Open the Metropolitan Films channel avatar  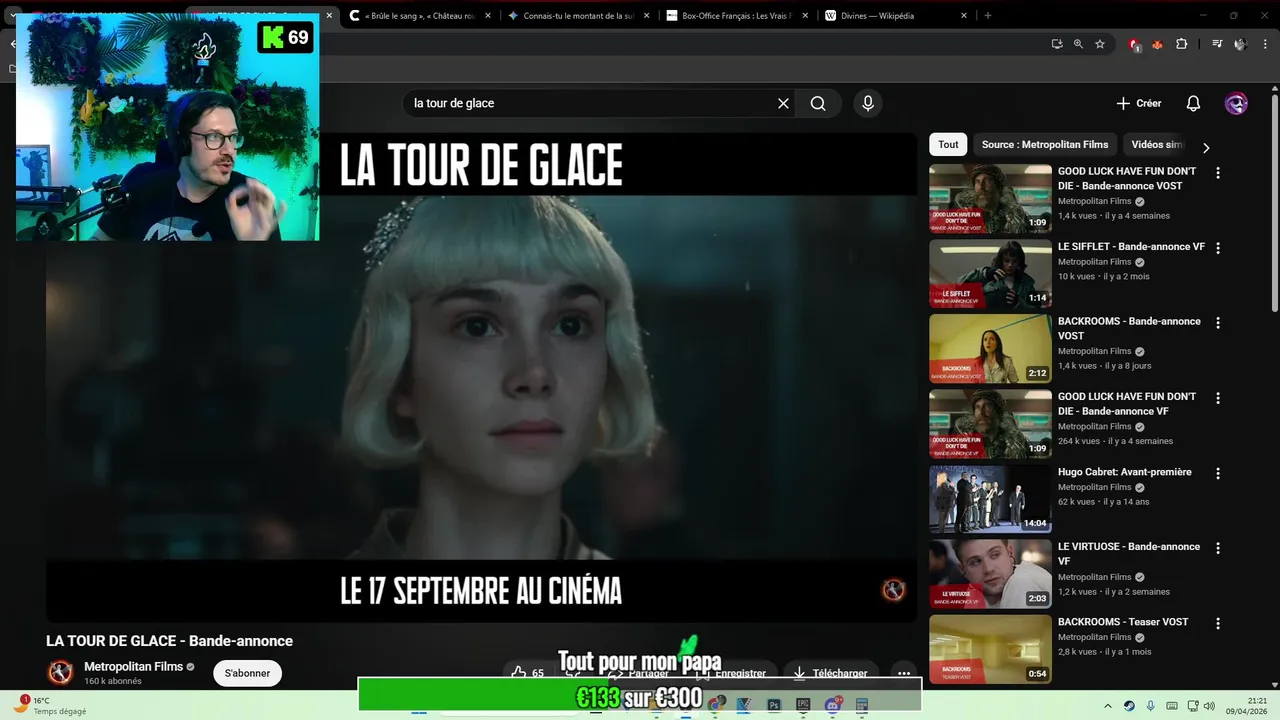point(61,673)
